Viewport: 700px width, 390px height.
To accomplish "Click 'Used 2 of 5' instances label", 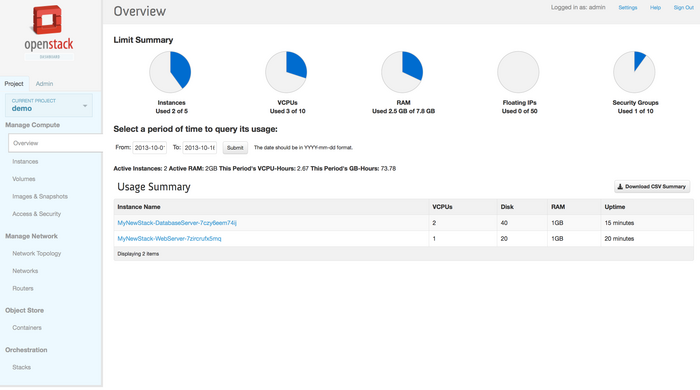I will [x=171, y=111].
